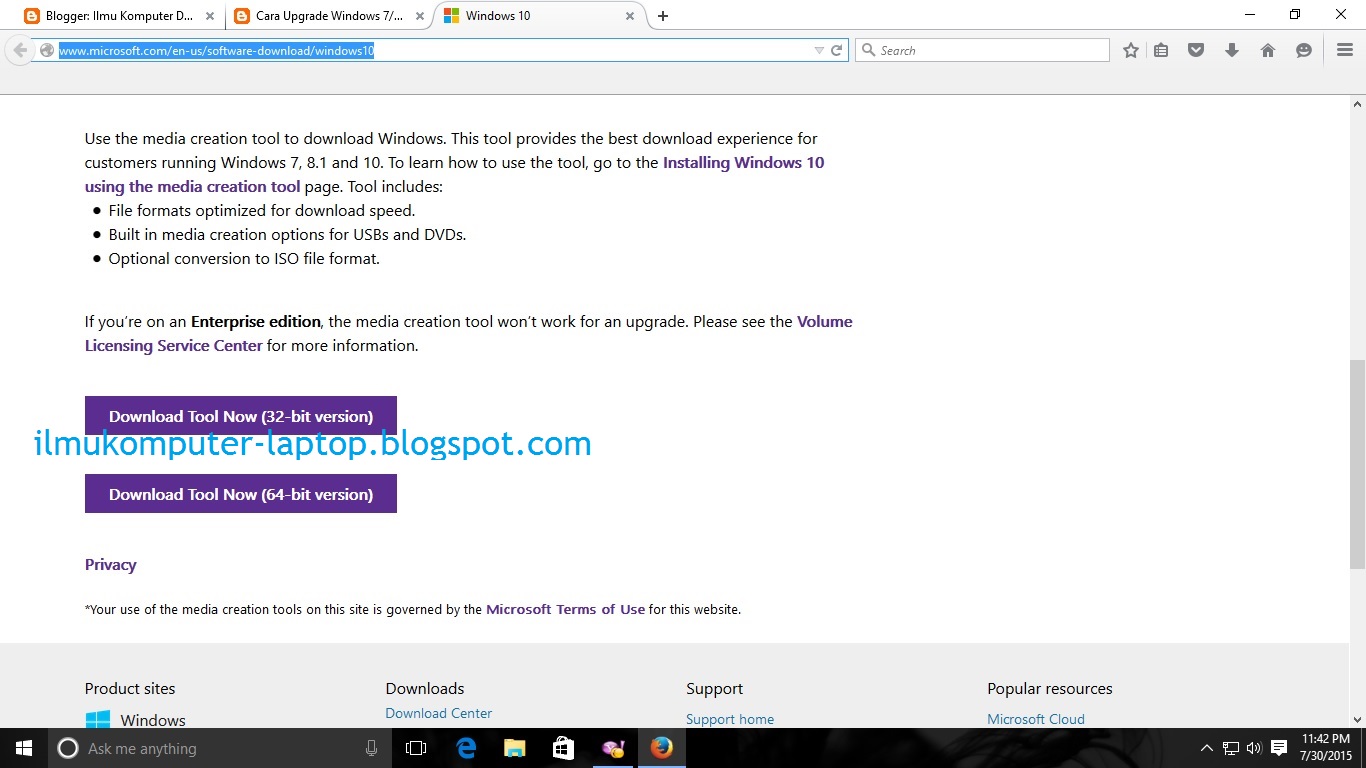Click the Hello chat smiley icon
This screenshot has width=1366, height=768.
[1303, 50]
